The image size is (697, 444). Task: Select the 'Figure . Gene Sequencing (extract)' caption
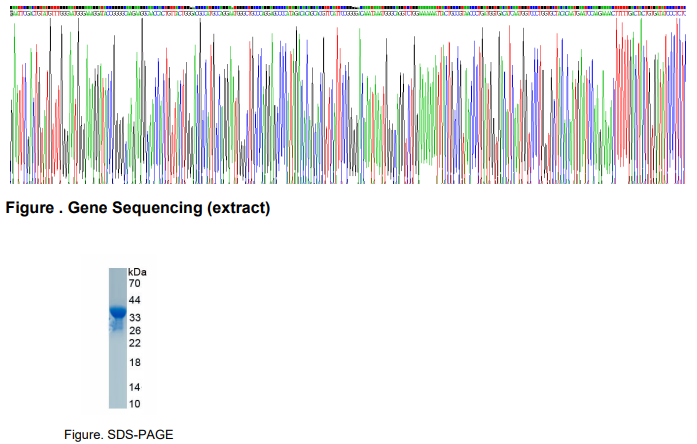pos(138,209)
